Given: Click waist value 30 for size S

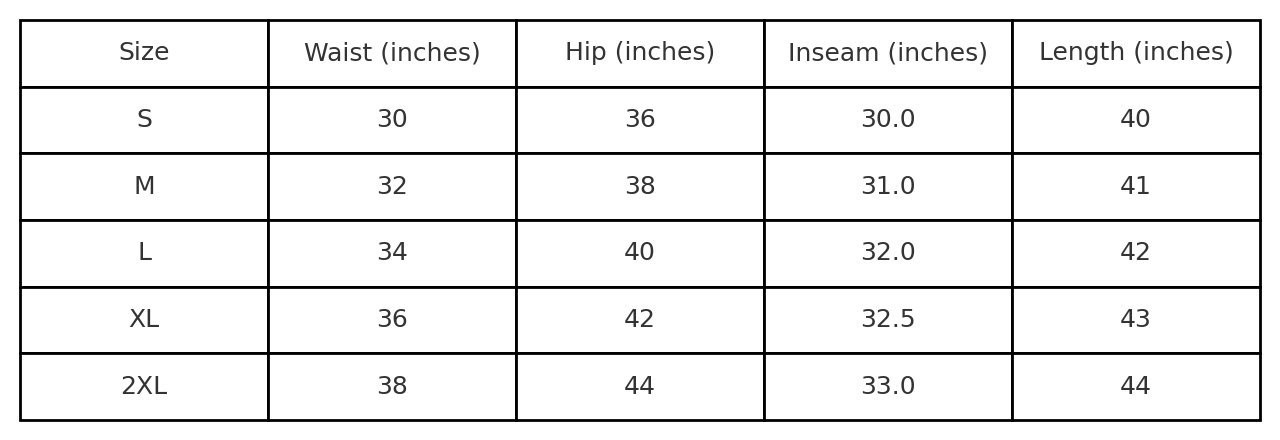Looking at the screenshot, I should click(392, 120).
